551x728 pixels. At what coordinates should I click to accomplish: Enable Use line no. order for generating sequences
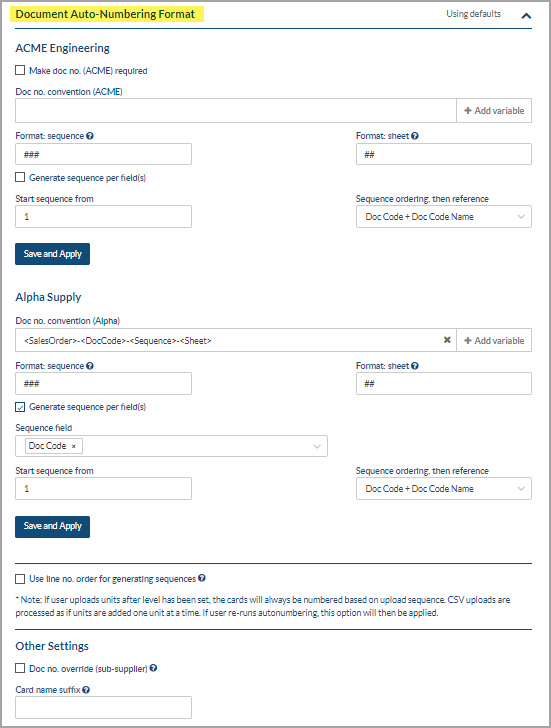20,579
